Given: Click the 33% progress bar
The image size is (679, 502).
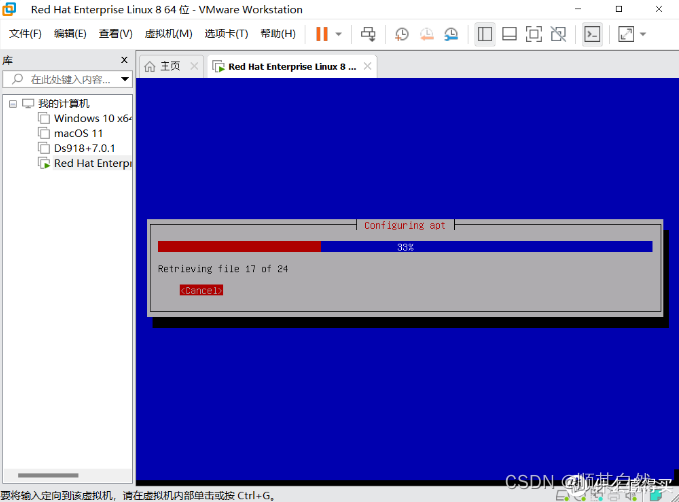Looking at the screenshot, I should coord(405,246).
